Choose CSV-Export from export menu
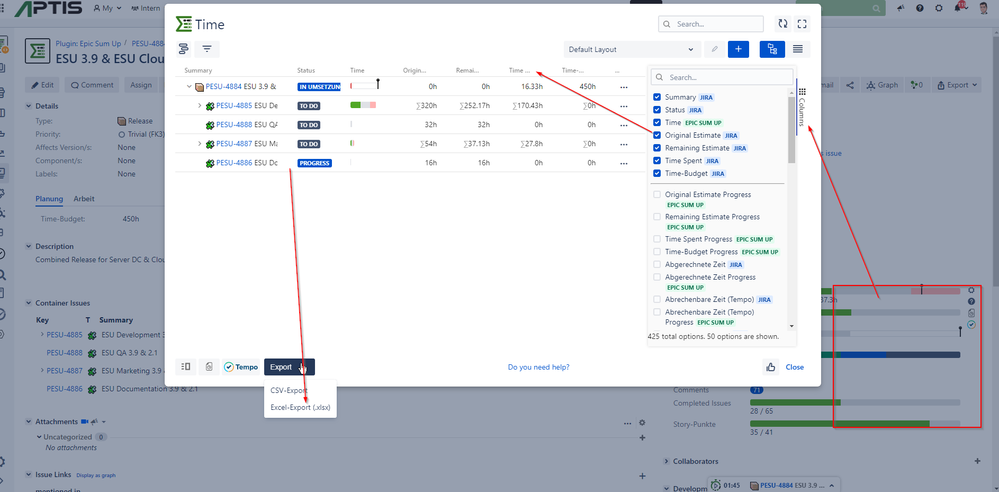 [289, 390]
